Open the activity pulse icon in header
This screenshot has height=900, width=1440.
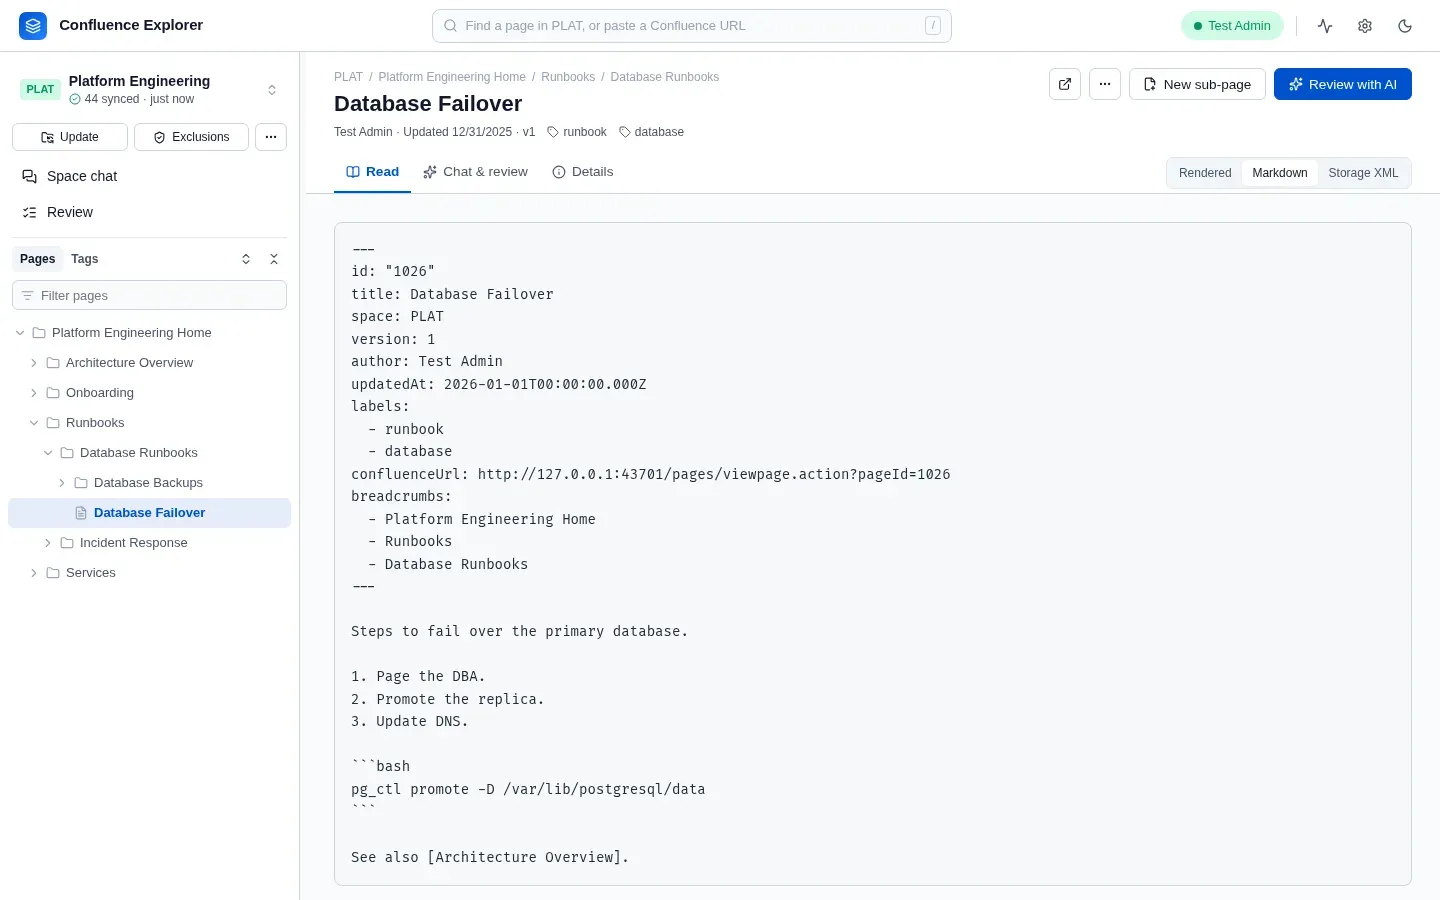point(1325,26)
